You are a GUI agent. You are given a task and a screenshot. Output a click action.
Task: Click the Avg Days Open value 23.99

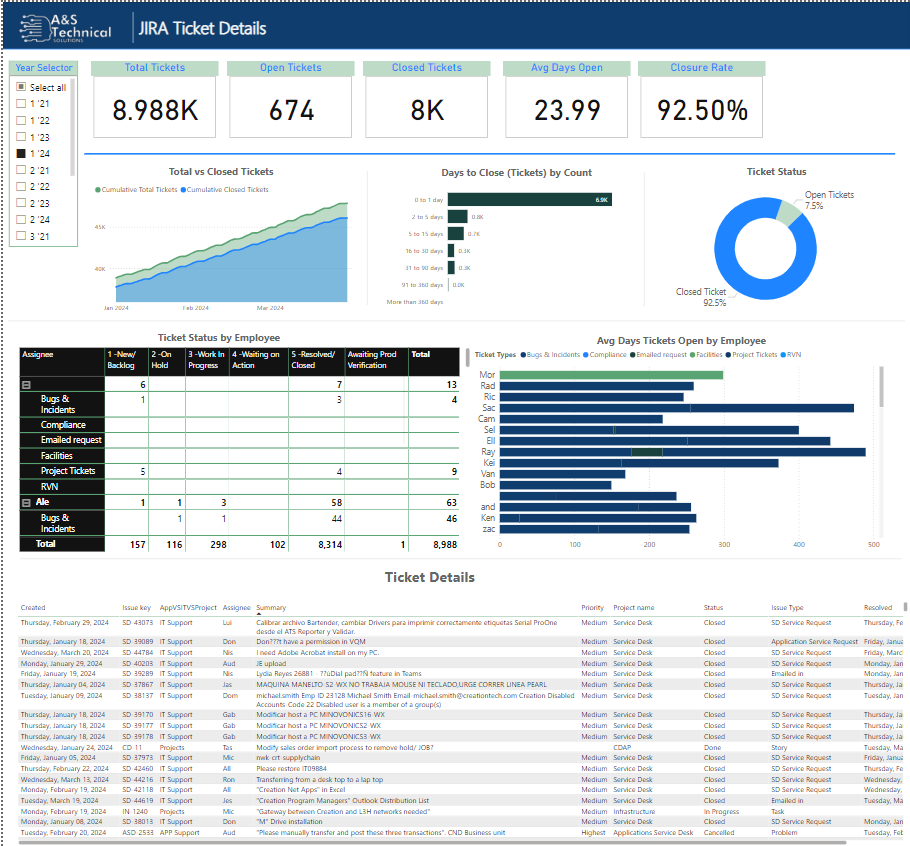pyautogui.click(x=567, y=110)
